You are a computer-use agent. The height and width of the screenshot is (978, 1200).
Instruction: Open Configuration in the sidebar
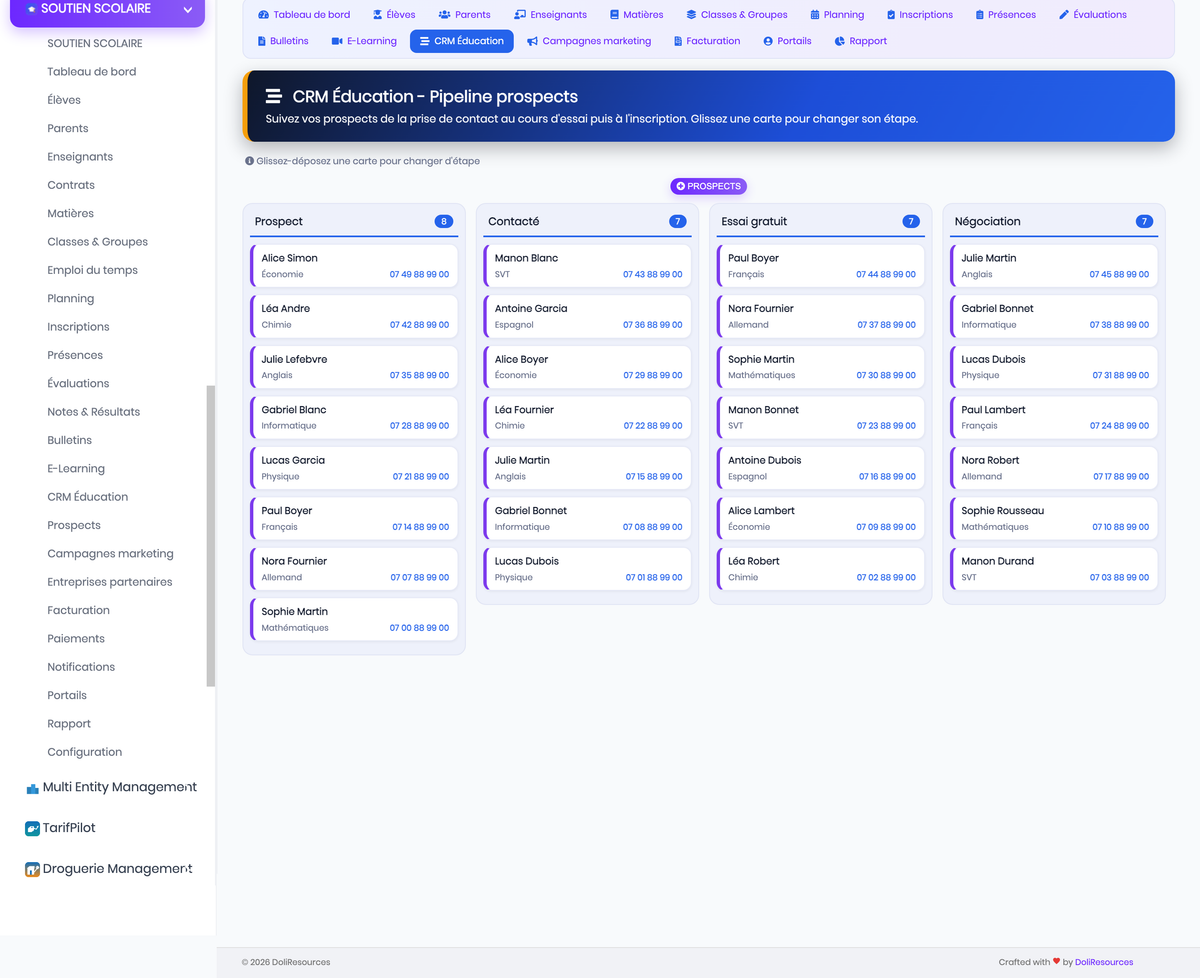click(x=85, y=752)
